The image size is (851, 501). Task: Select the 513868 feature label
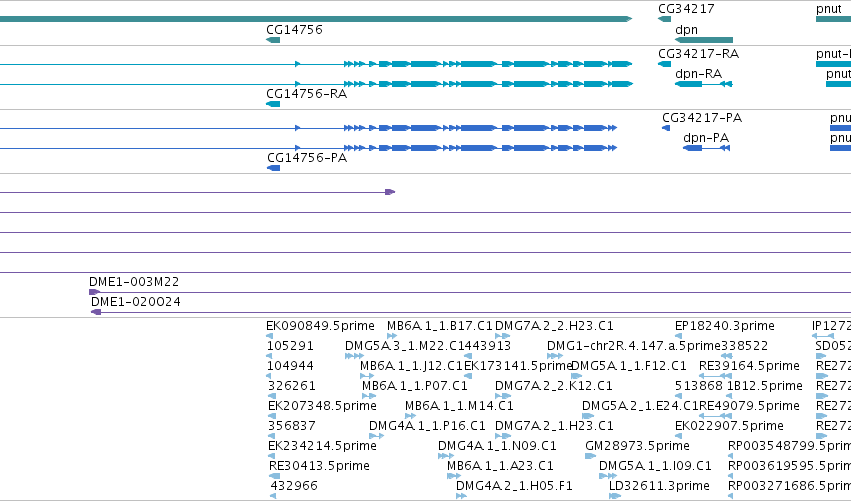pos(698,386)
